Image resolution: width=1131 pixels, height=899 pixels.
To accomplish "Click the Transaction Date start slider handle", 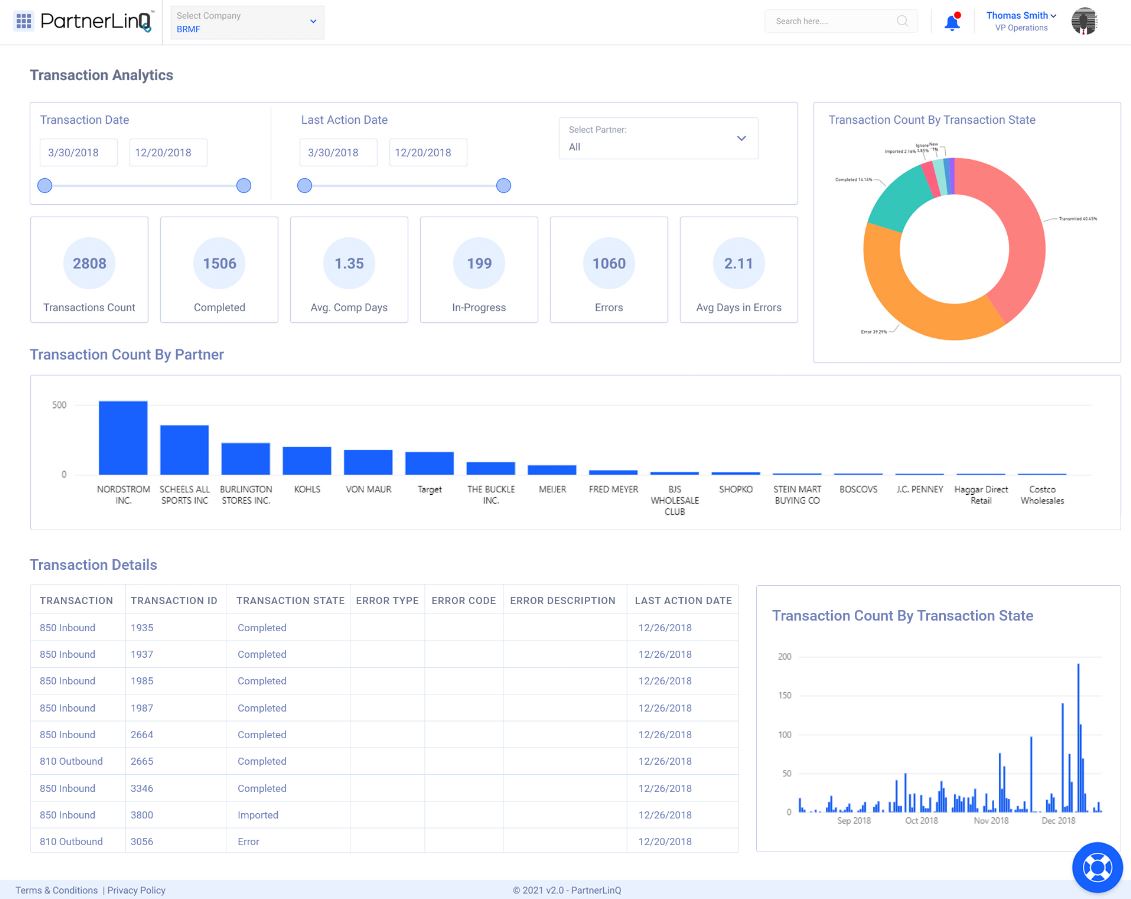I will click(x=44, y=186).
